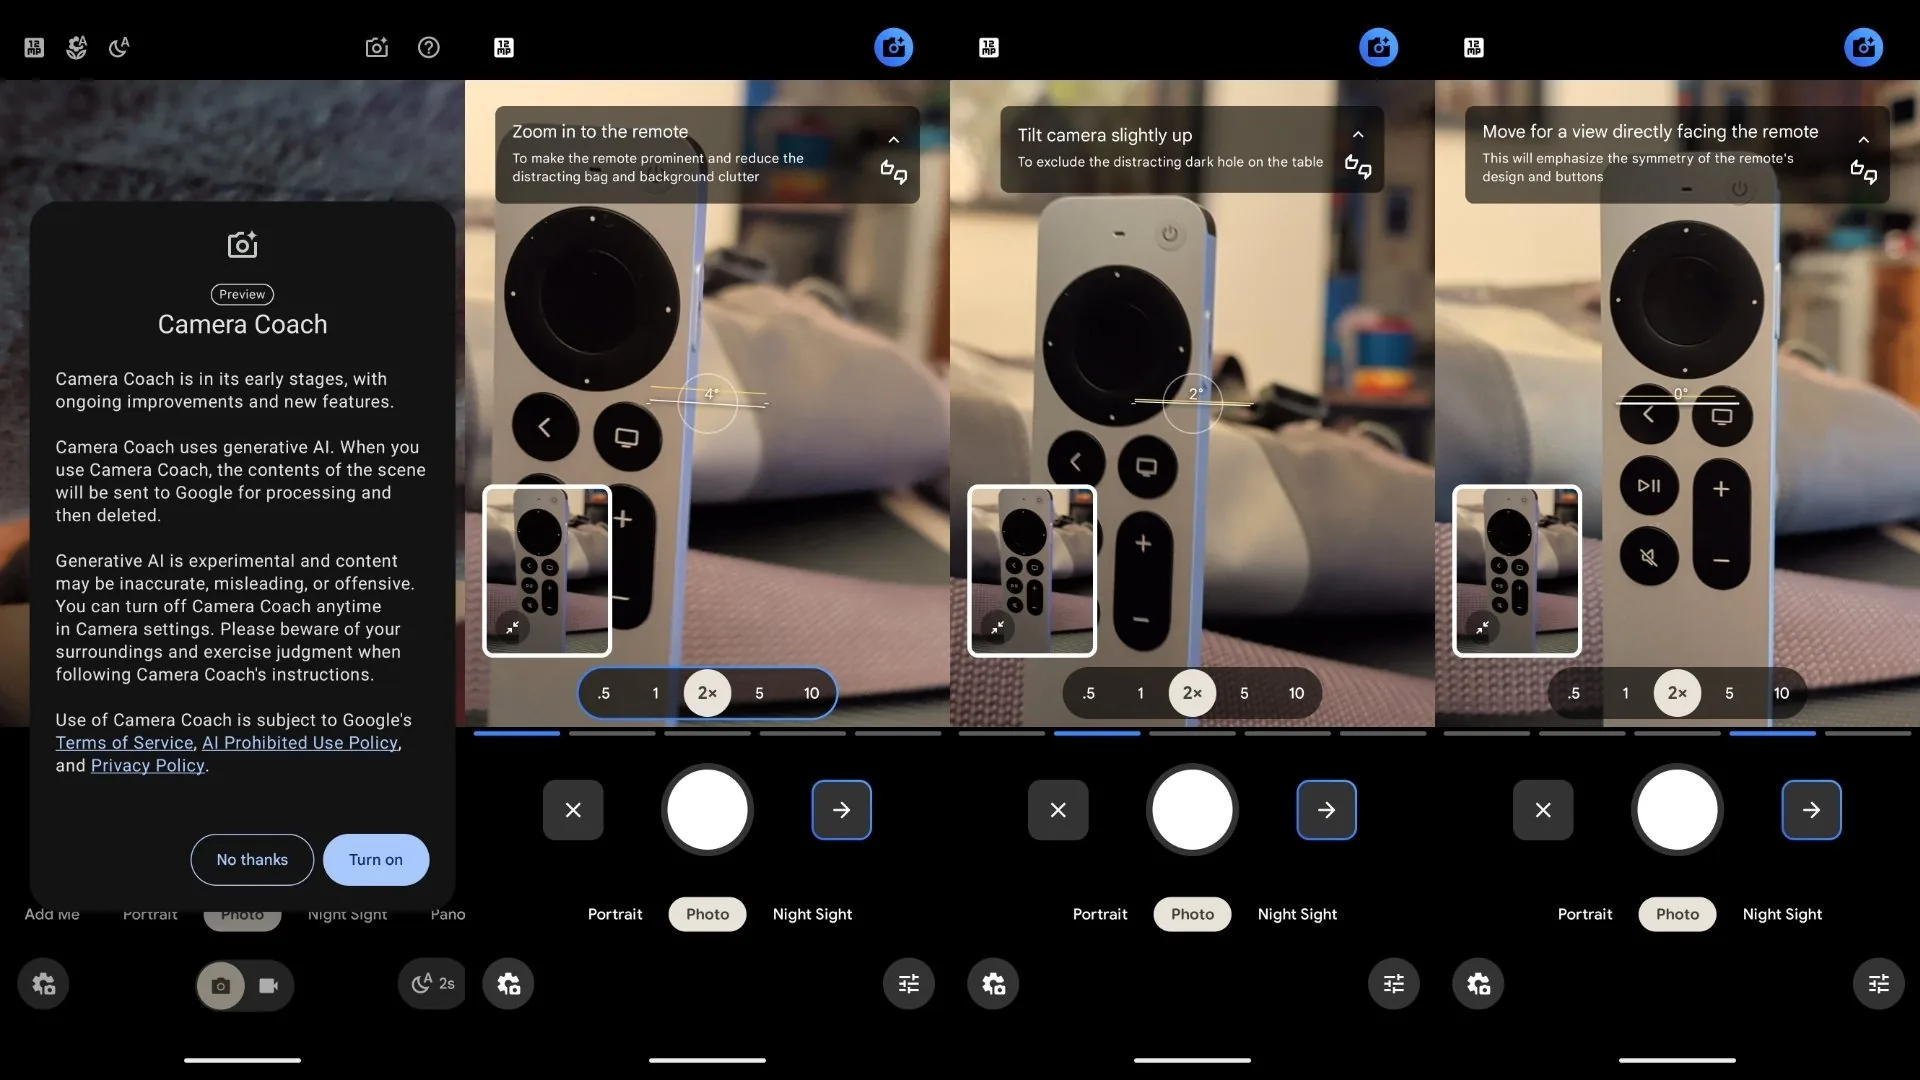Dismiss coaching with X in third panel

pyautogui.click(x=1058, y=810)
